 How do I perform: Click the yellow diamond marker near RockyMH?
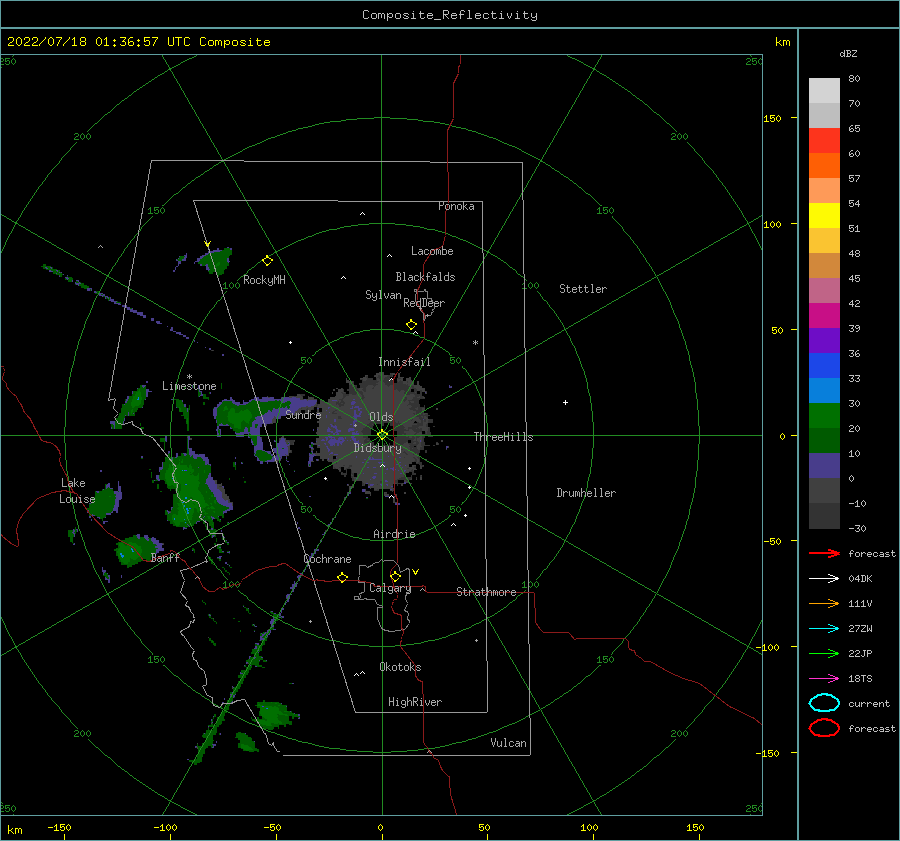267,261
